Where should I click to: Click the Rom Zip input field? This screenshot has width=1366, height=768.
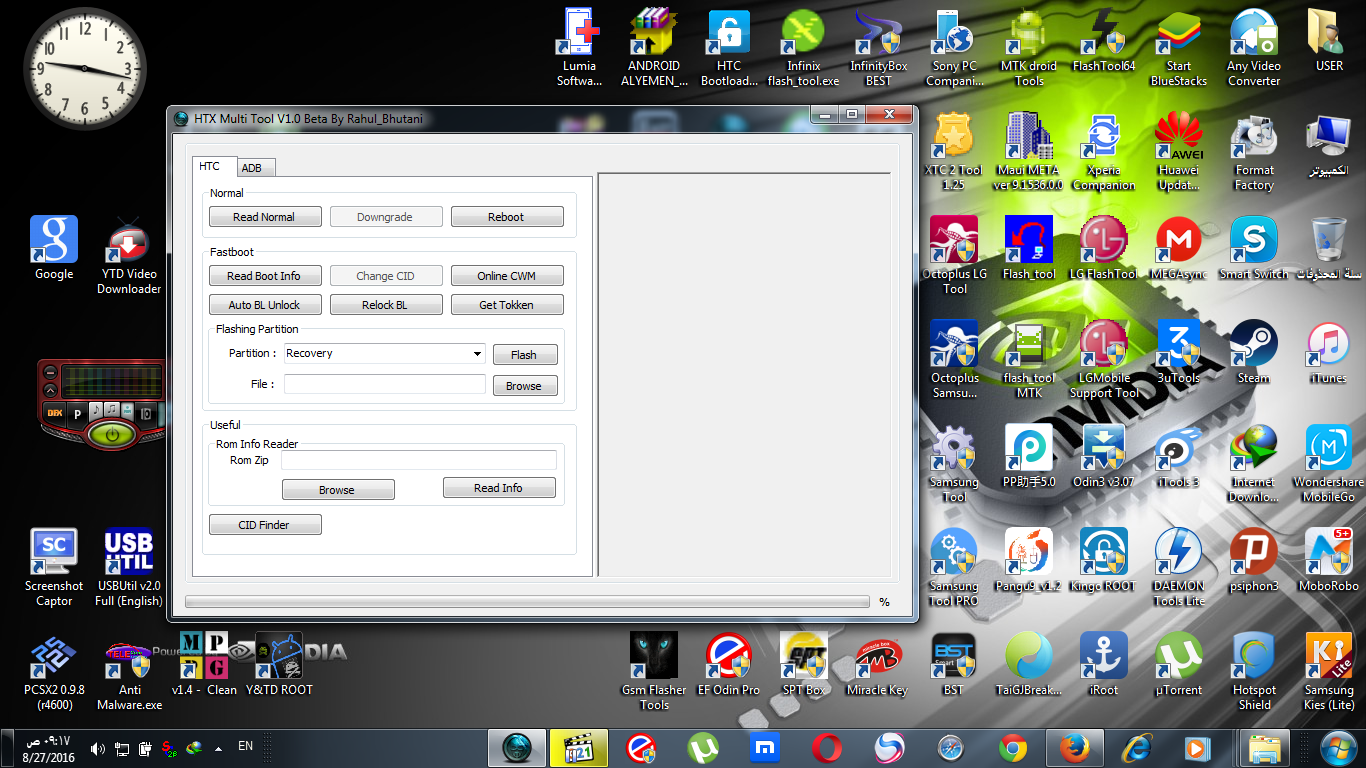pyautogui.click(x=419, y=460)
